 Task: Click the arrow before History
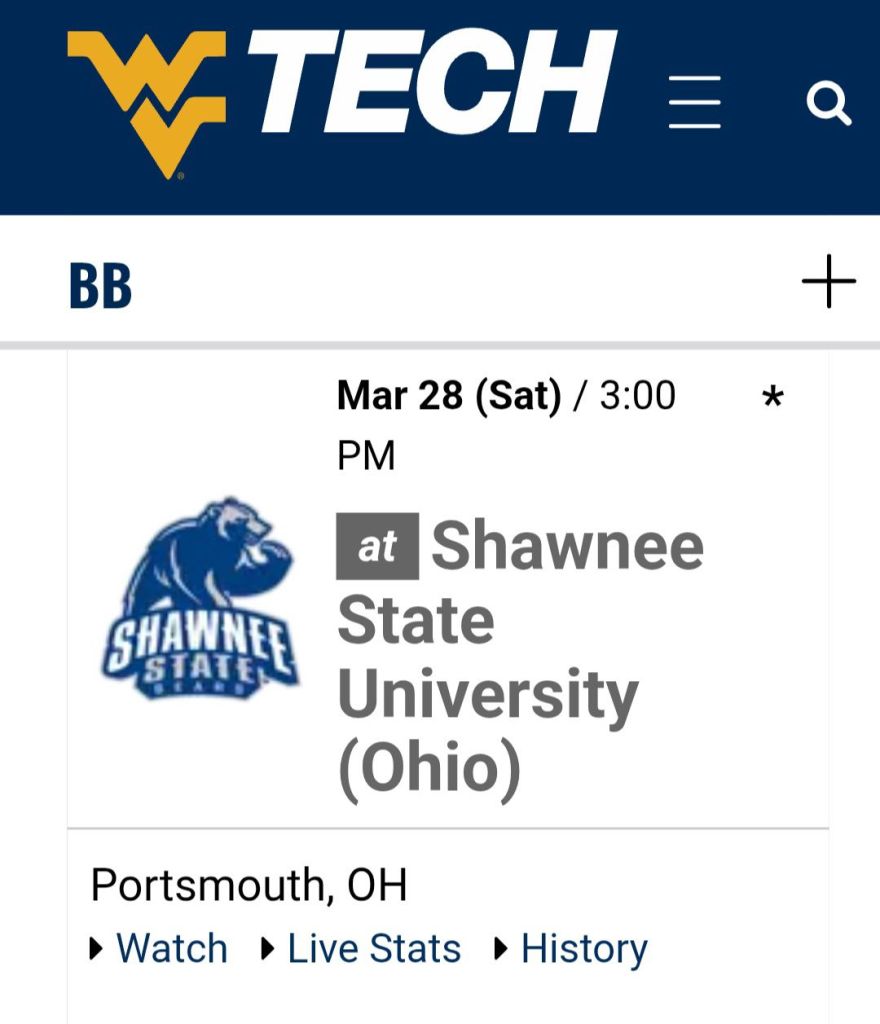502,949
